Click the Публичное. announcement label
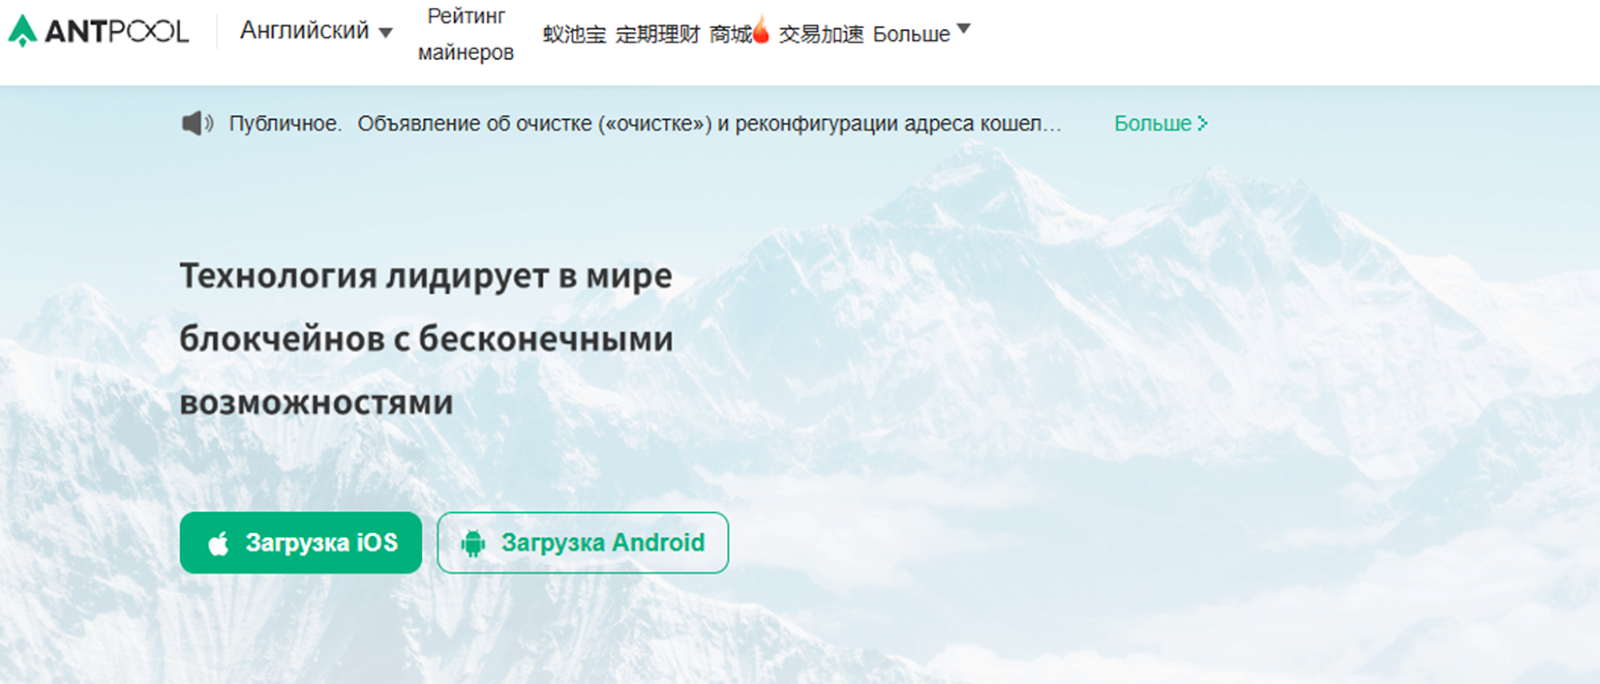Viewport: 1600px width, 684px height. [285, 123]
